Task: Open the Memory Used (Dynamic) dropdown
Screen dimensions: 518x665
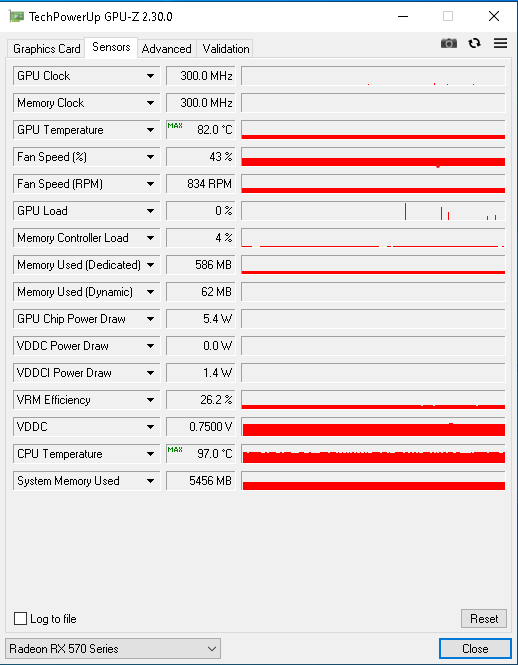Action: click(150, 292)
